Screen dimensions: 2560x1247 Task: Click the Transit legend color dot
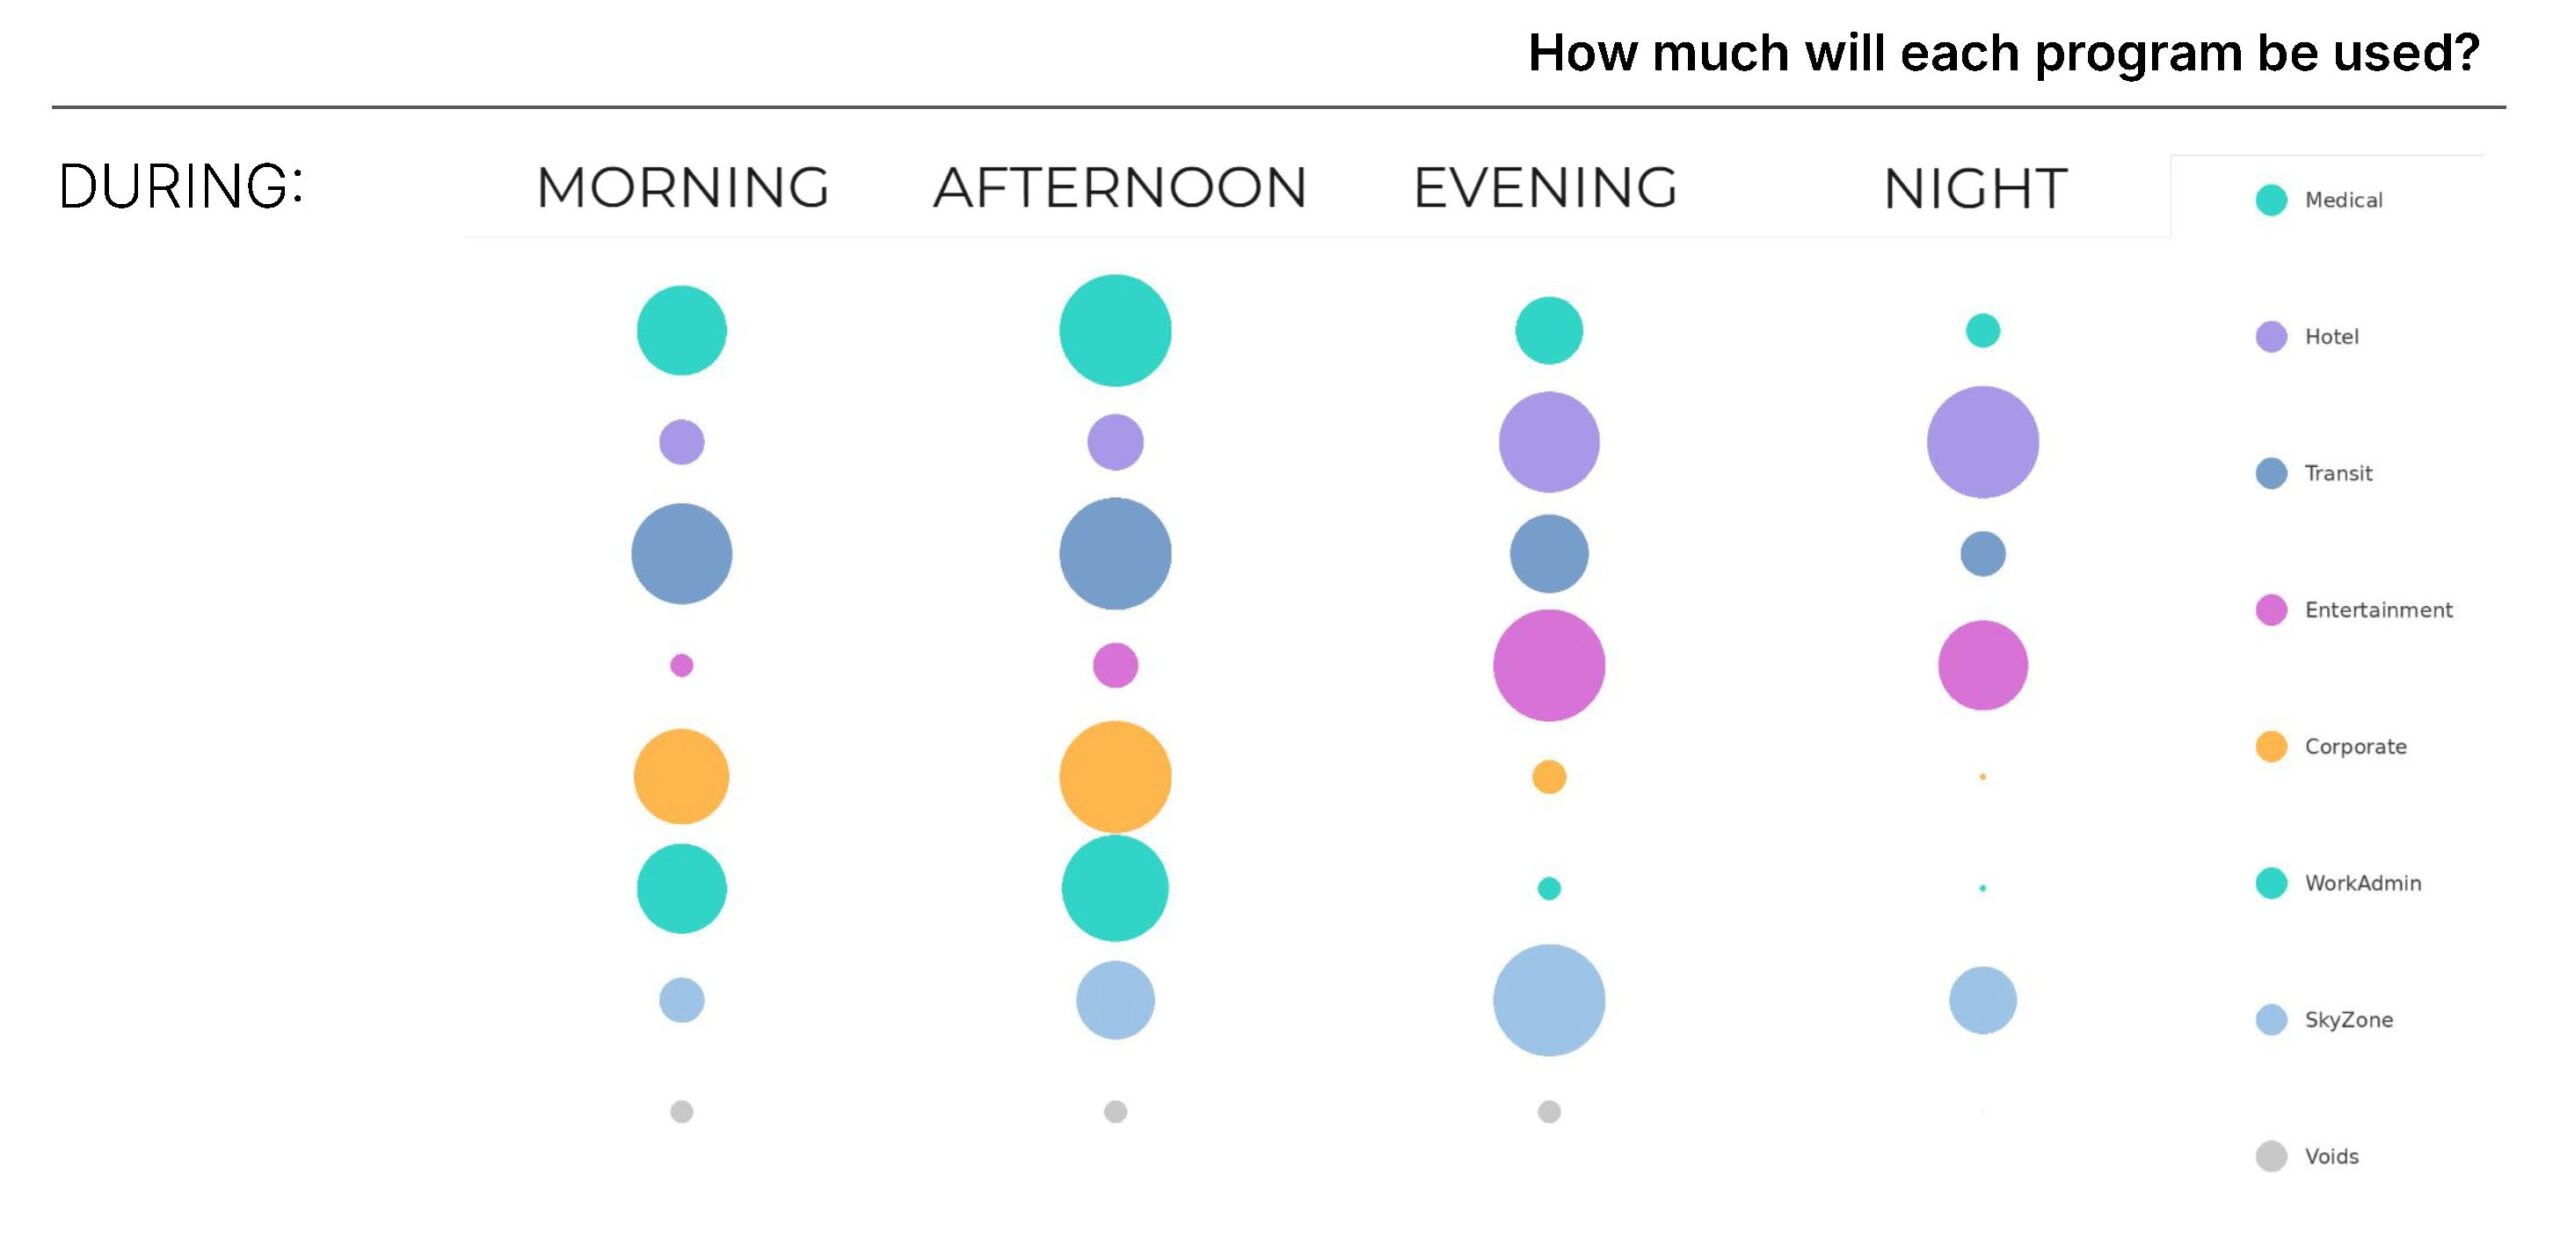coord(2271,473)
